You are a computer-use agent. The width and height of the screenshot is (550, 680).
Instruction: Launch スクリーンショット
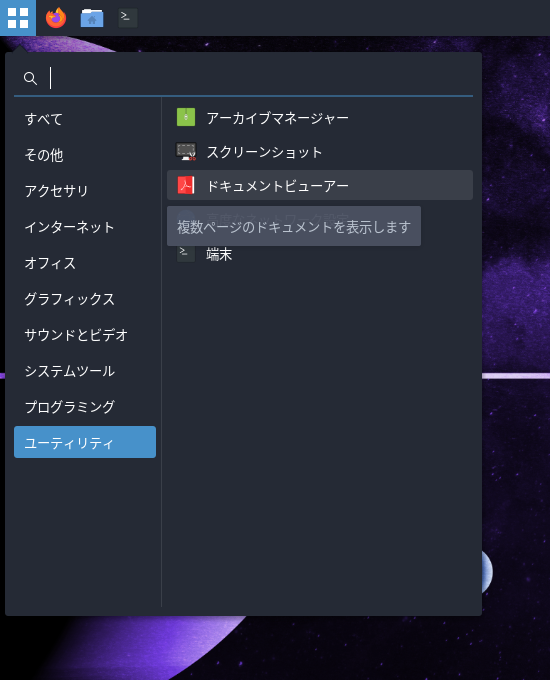(320, 151)
